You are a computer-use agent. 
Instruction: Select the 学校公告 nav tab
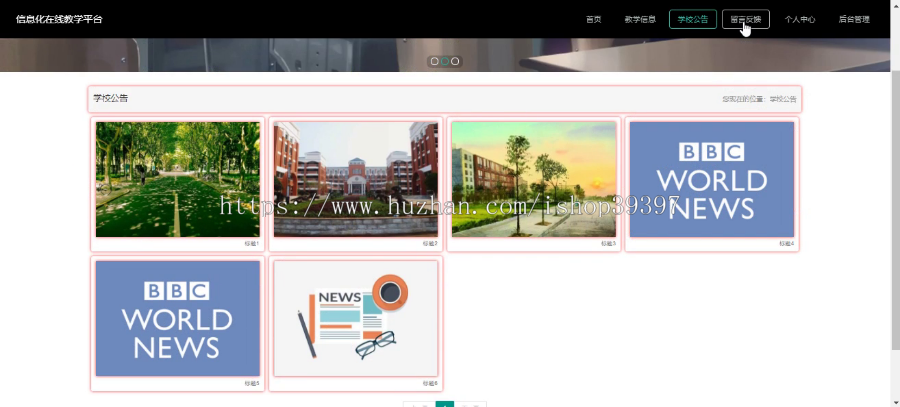pyautogui.click(x=693, y=19)
